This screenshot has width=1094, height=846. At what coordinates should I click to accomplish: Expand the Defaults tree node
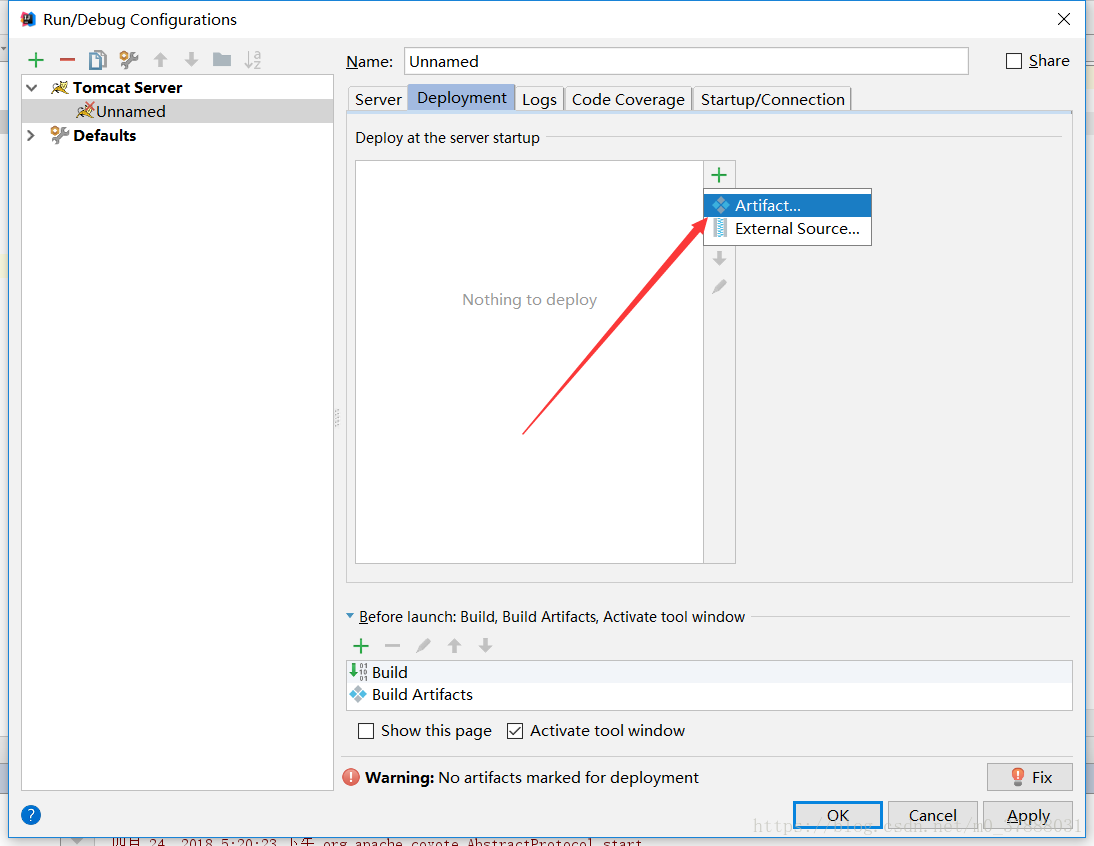tap(31, 135)
